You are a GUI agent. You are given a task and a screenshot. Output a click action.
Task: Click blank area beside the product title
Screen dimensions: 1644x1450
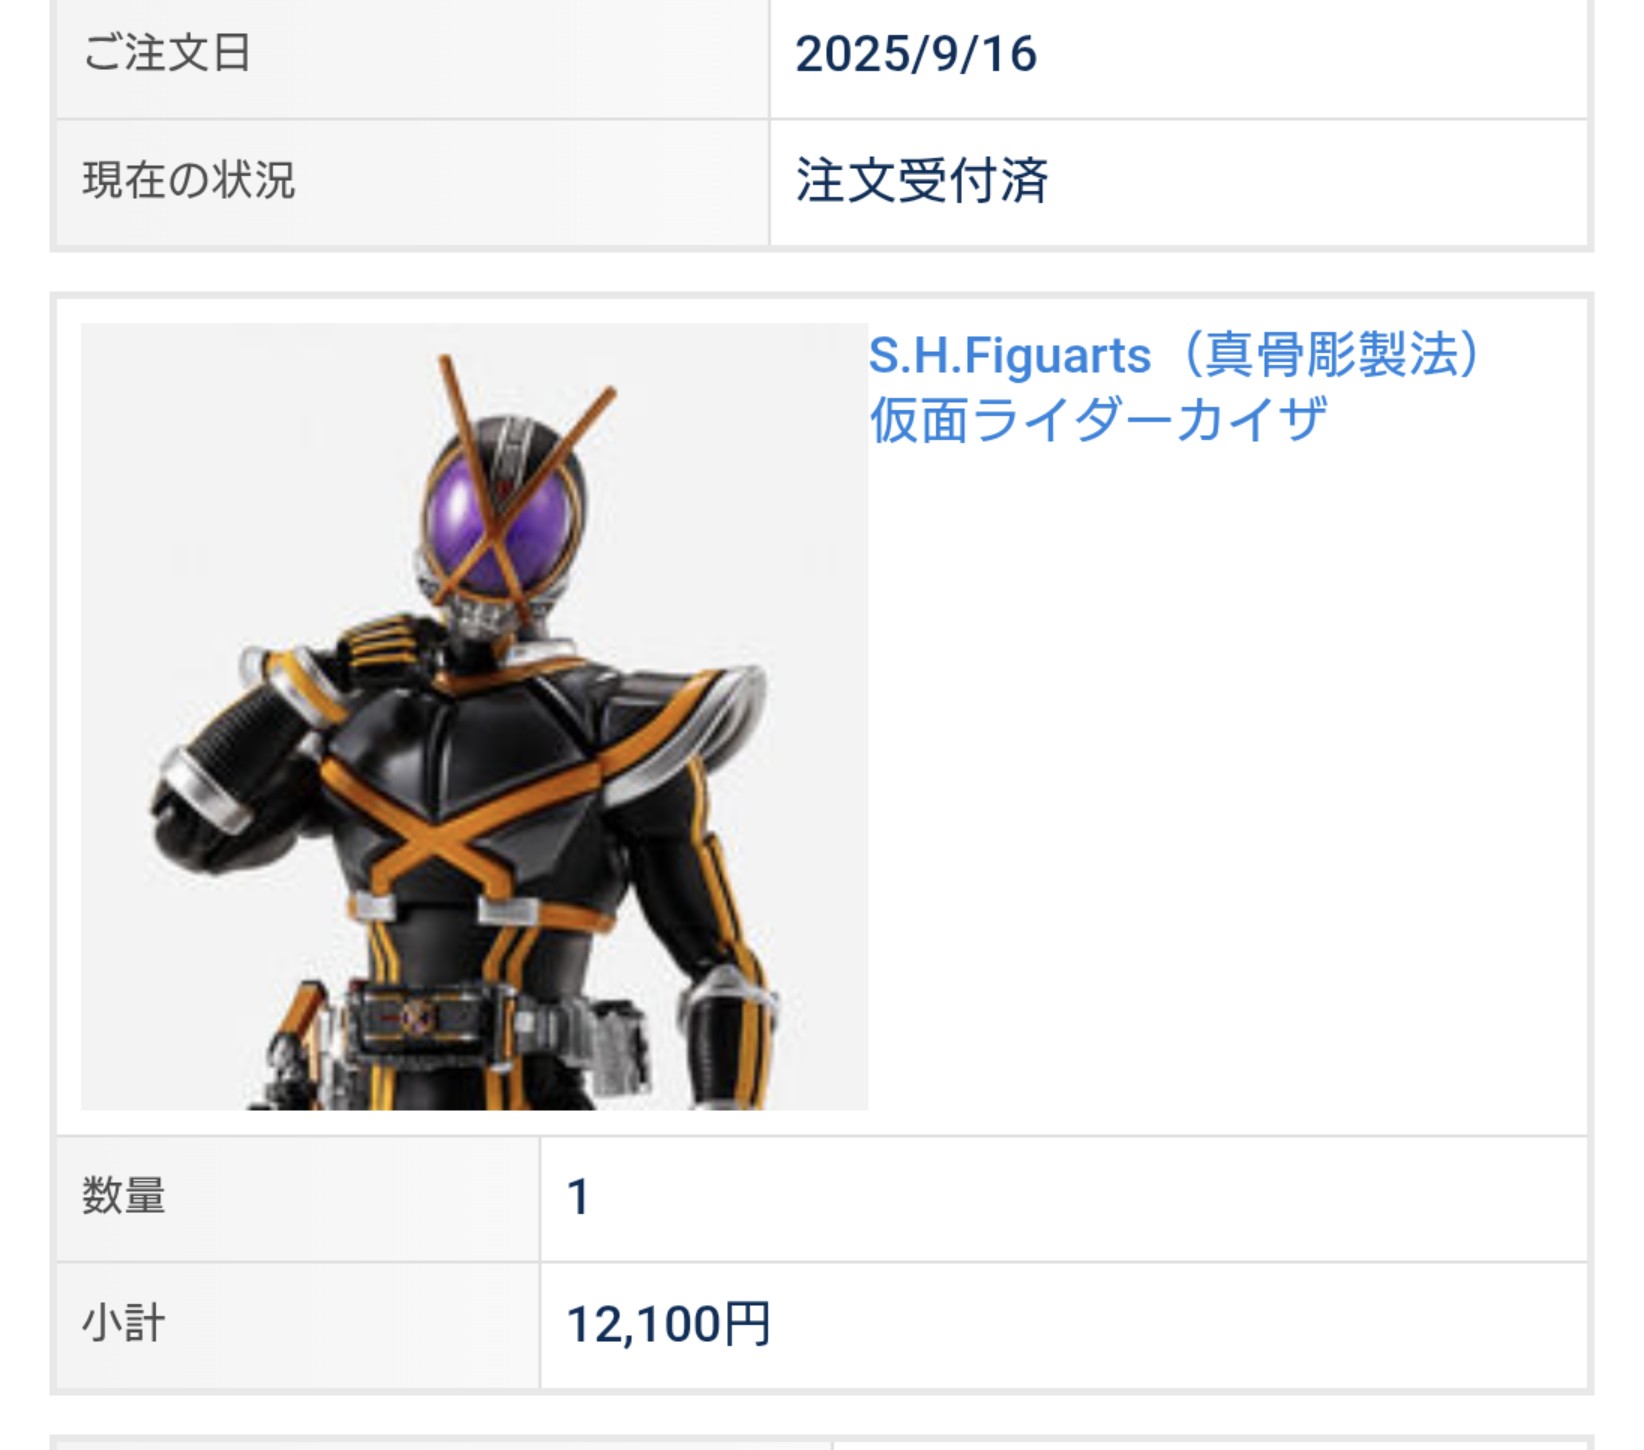tap(1225, 780)
